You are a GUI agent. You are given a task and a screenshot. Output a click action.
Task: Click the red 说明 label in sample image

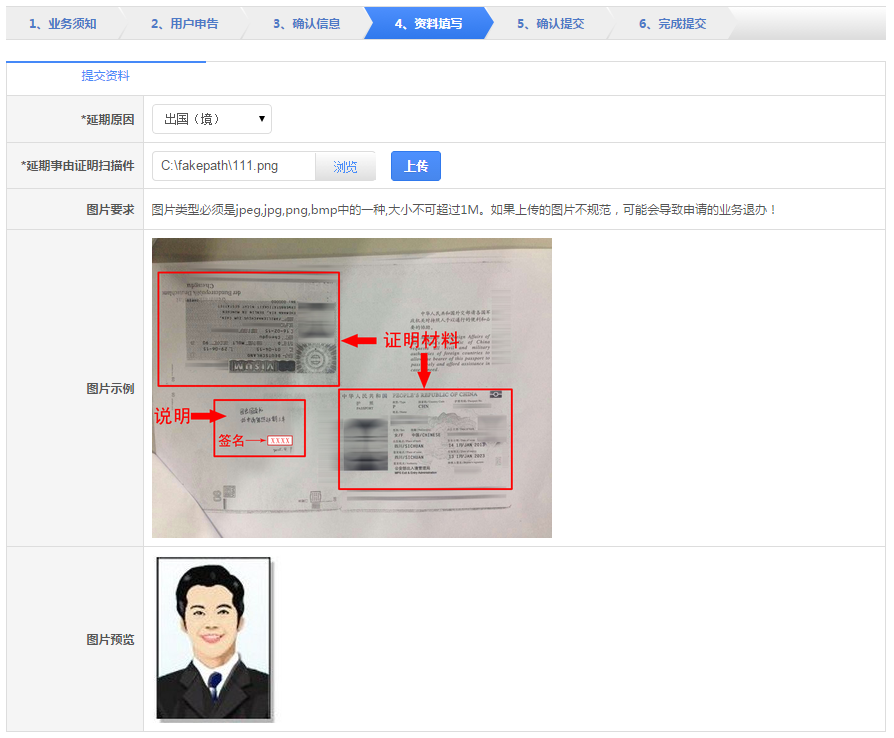[x=171, y=416]
